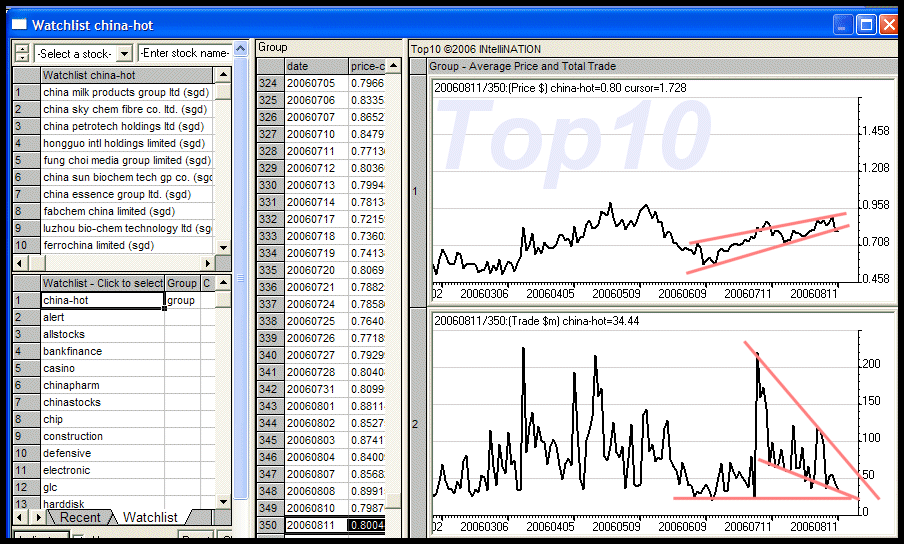This screenshot has width=904, height=544.
Task: Switch to the Watchlist tab
Action: pos(150,517)
